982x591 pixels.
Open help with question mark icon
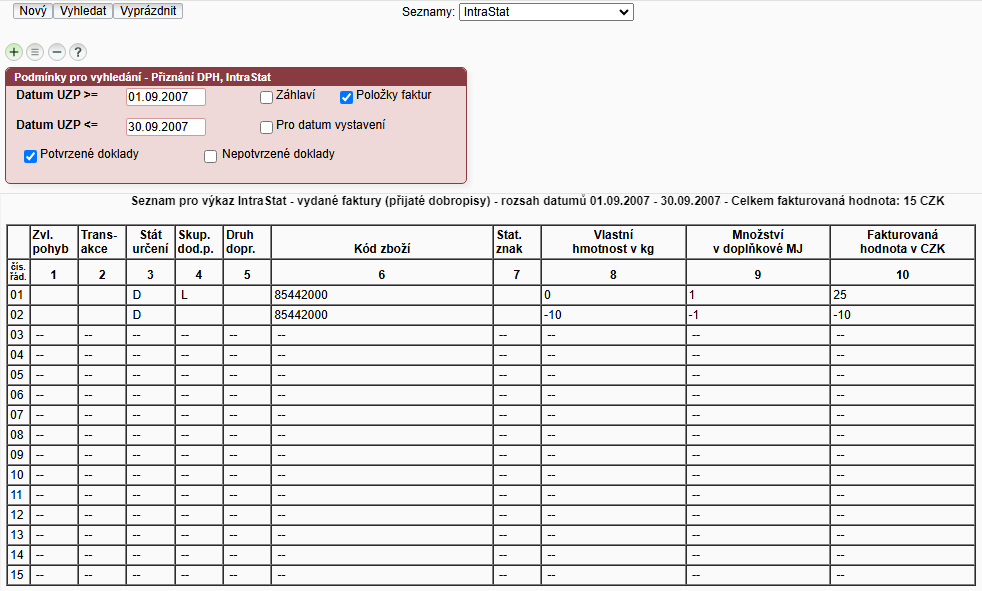tap(78, 51)
